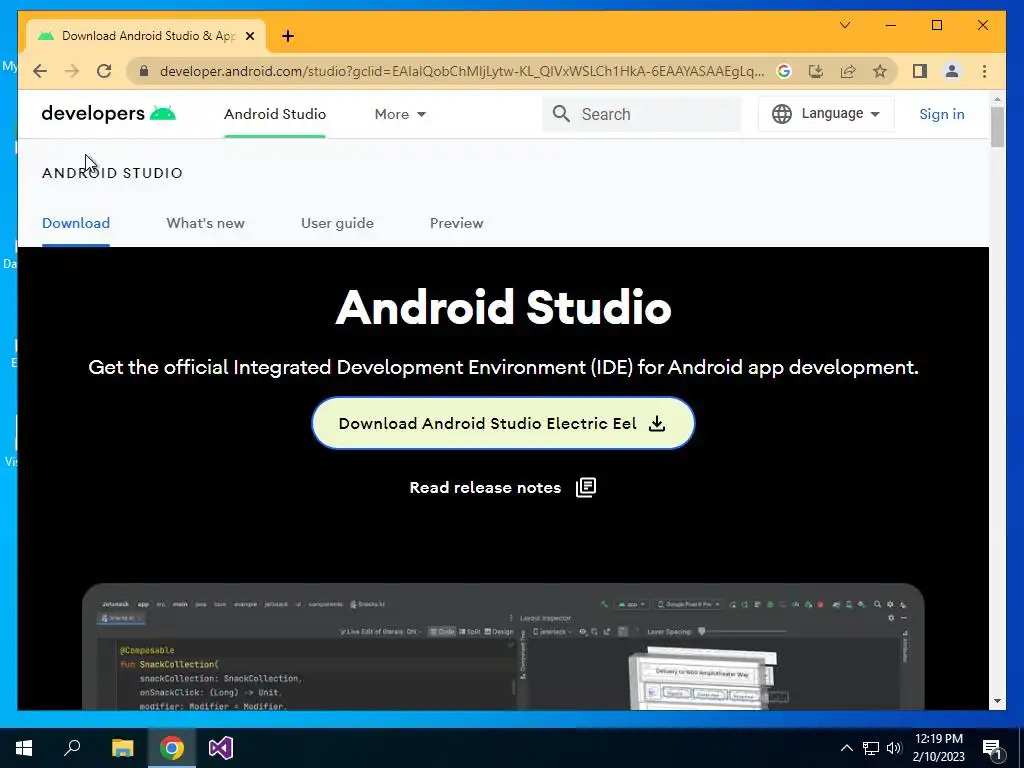Expand the More menu
The width and height of the screenshot is (1024, 768).
point(400,114)
